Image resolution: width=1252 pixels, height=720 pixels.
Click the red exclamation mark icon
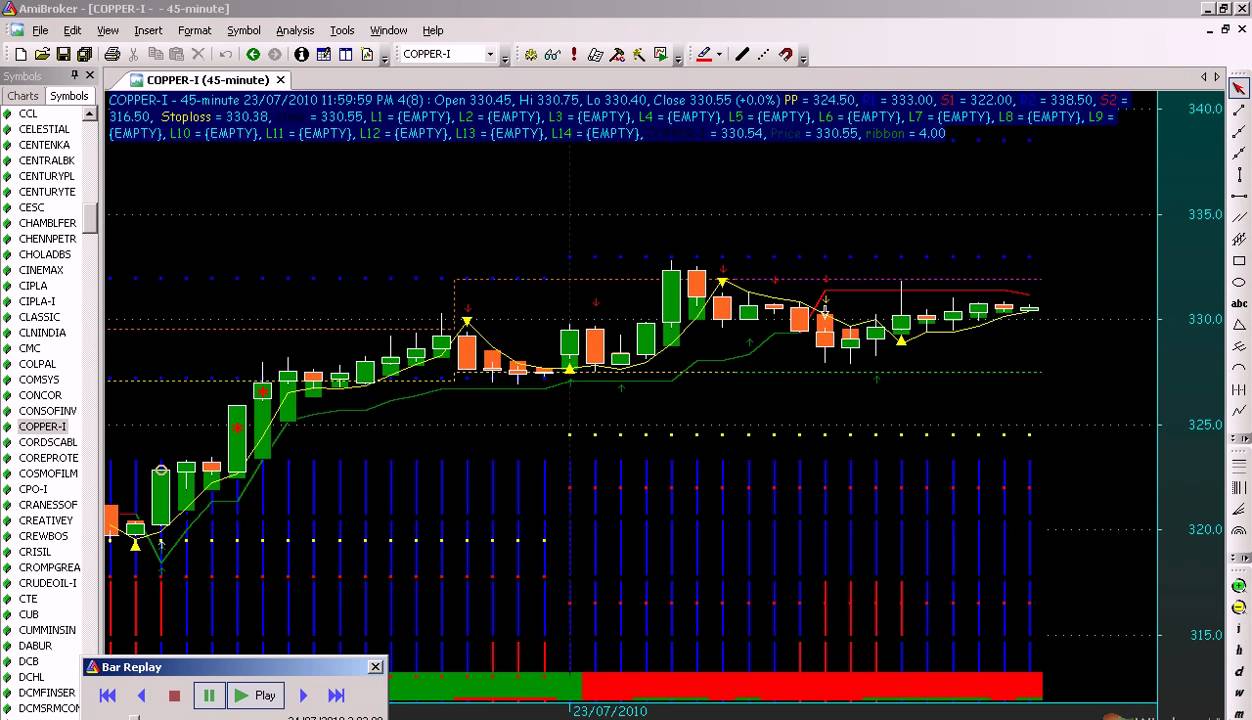(574, 54)
